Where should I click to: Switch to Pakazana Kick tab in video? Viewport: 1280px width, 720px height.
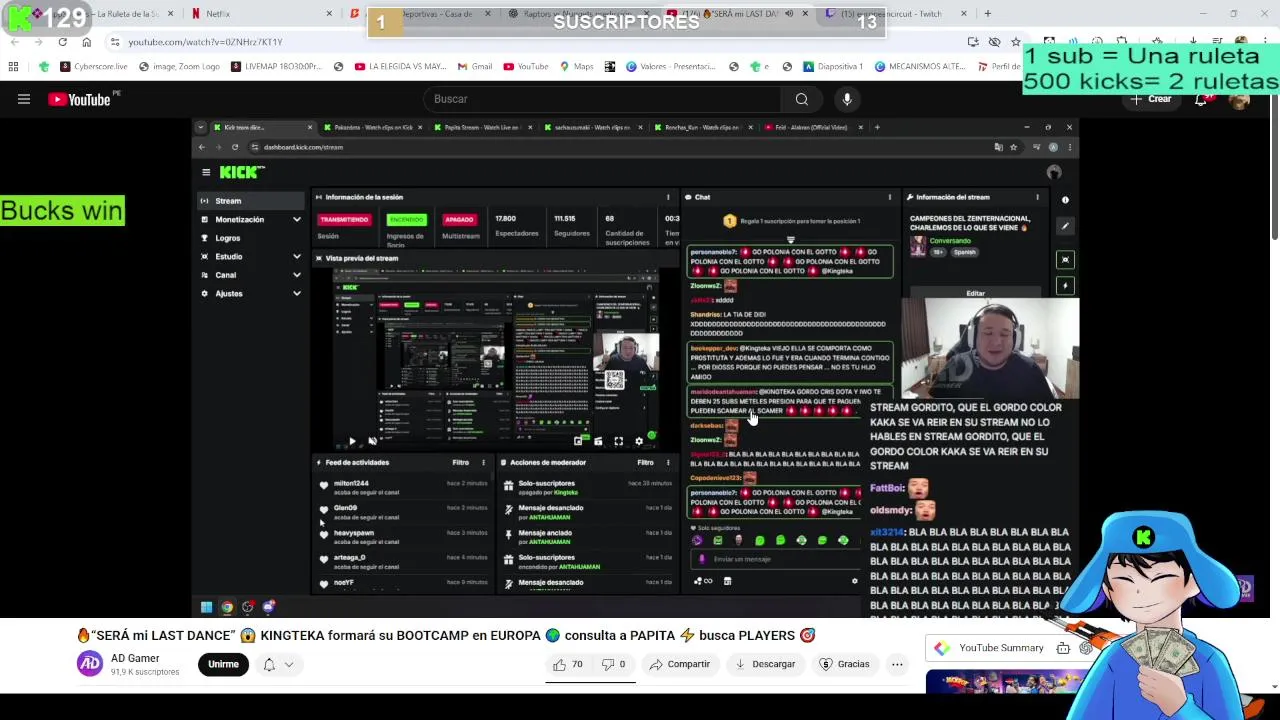point(373,127)
